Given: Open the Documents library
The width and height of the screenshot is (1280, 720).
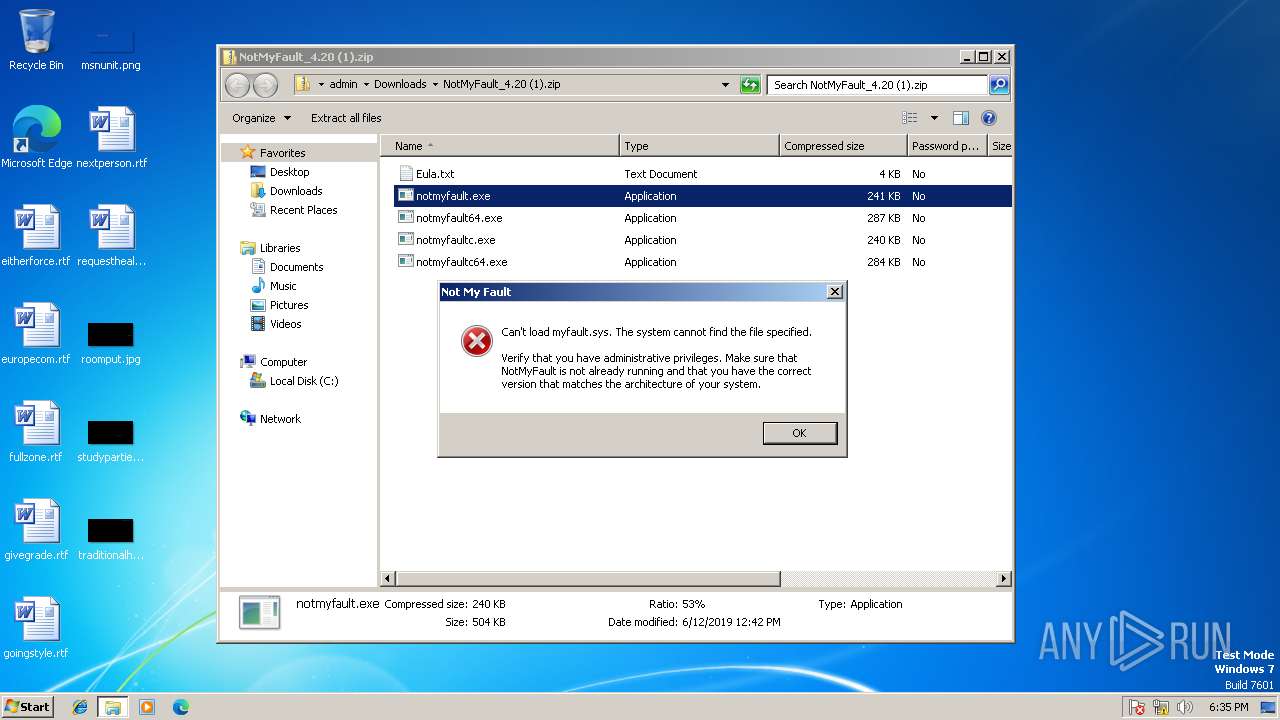Looking at the screenshot, I should 296,267.
